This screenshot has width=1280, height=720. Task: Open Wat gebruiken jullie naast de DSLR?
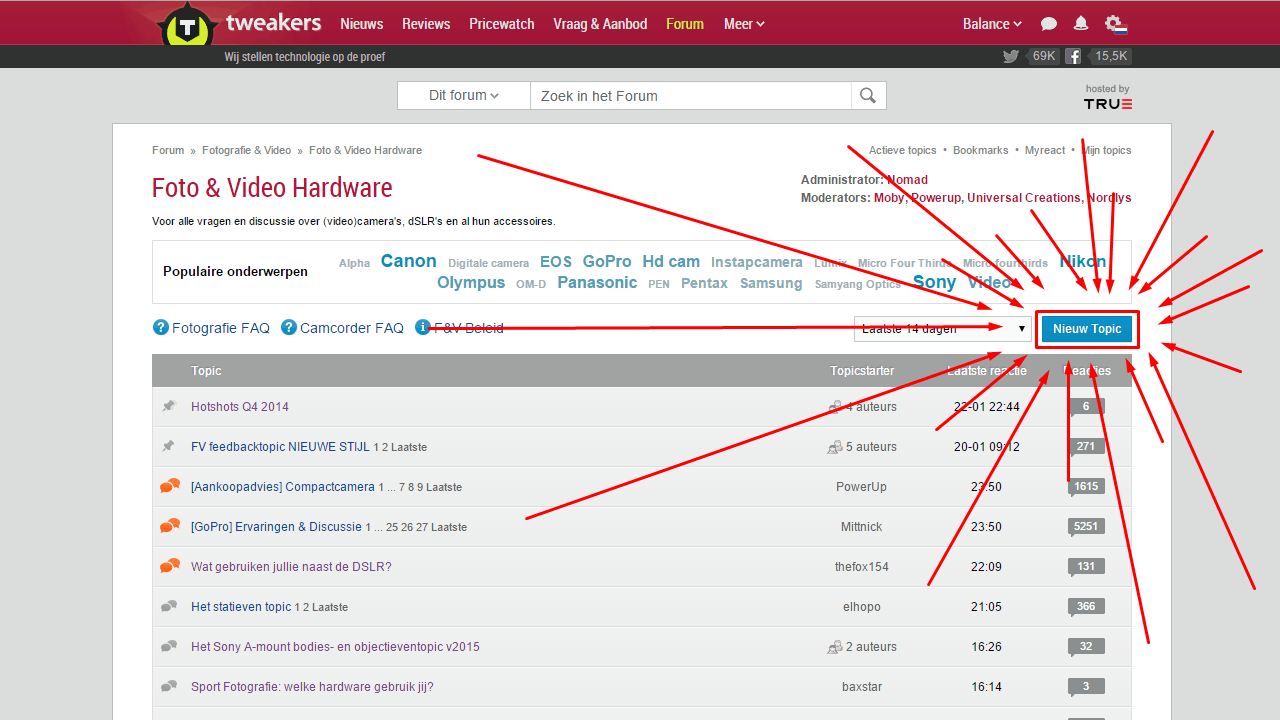[x=291, y=567]
